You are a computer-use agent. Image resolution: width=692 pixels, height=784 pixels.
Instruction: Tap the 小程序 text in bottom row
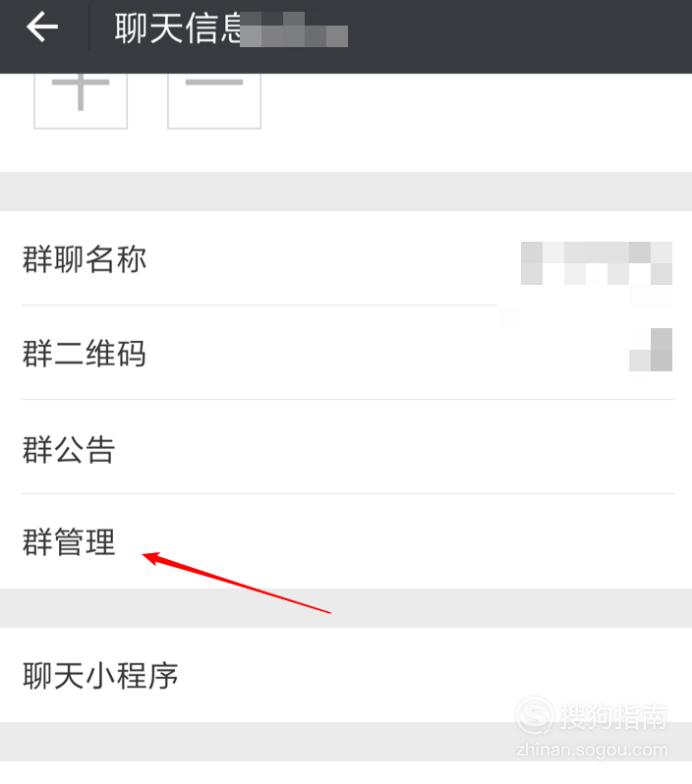pos(132,676)
